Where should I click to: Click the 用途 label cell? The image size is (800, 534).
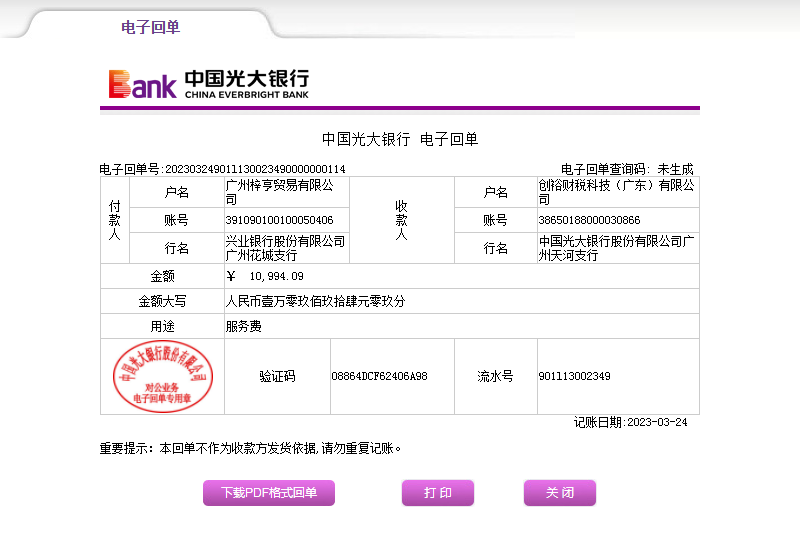[x=162, y=326]
